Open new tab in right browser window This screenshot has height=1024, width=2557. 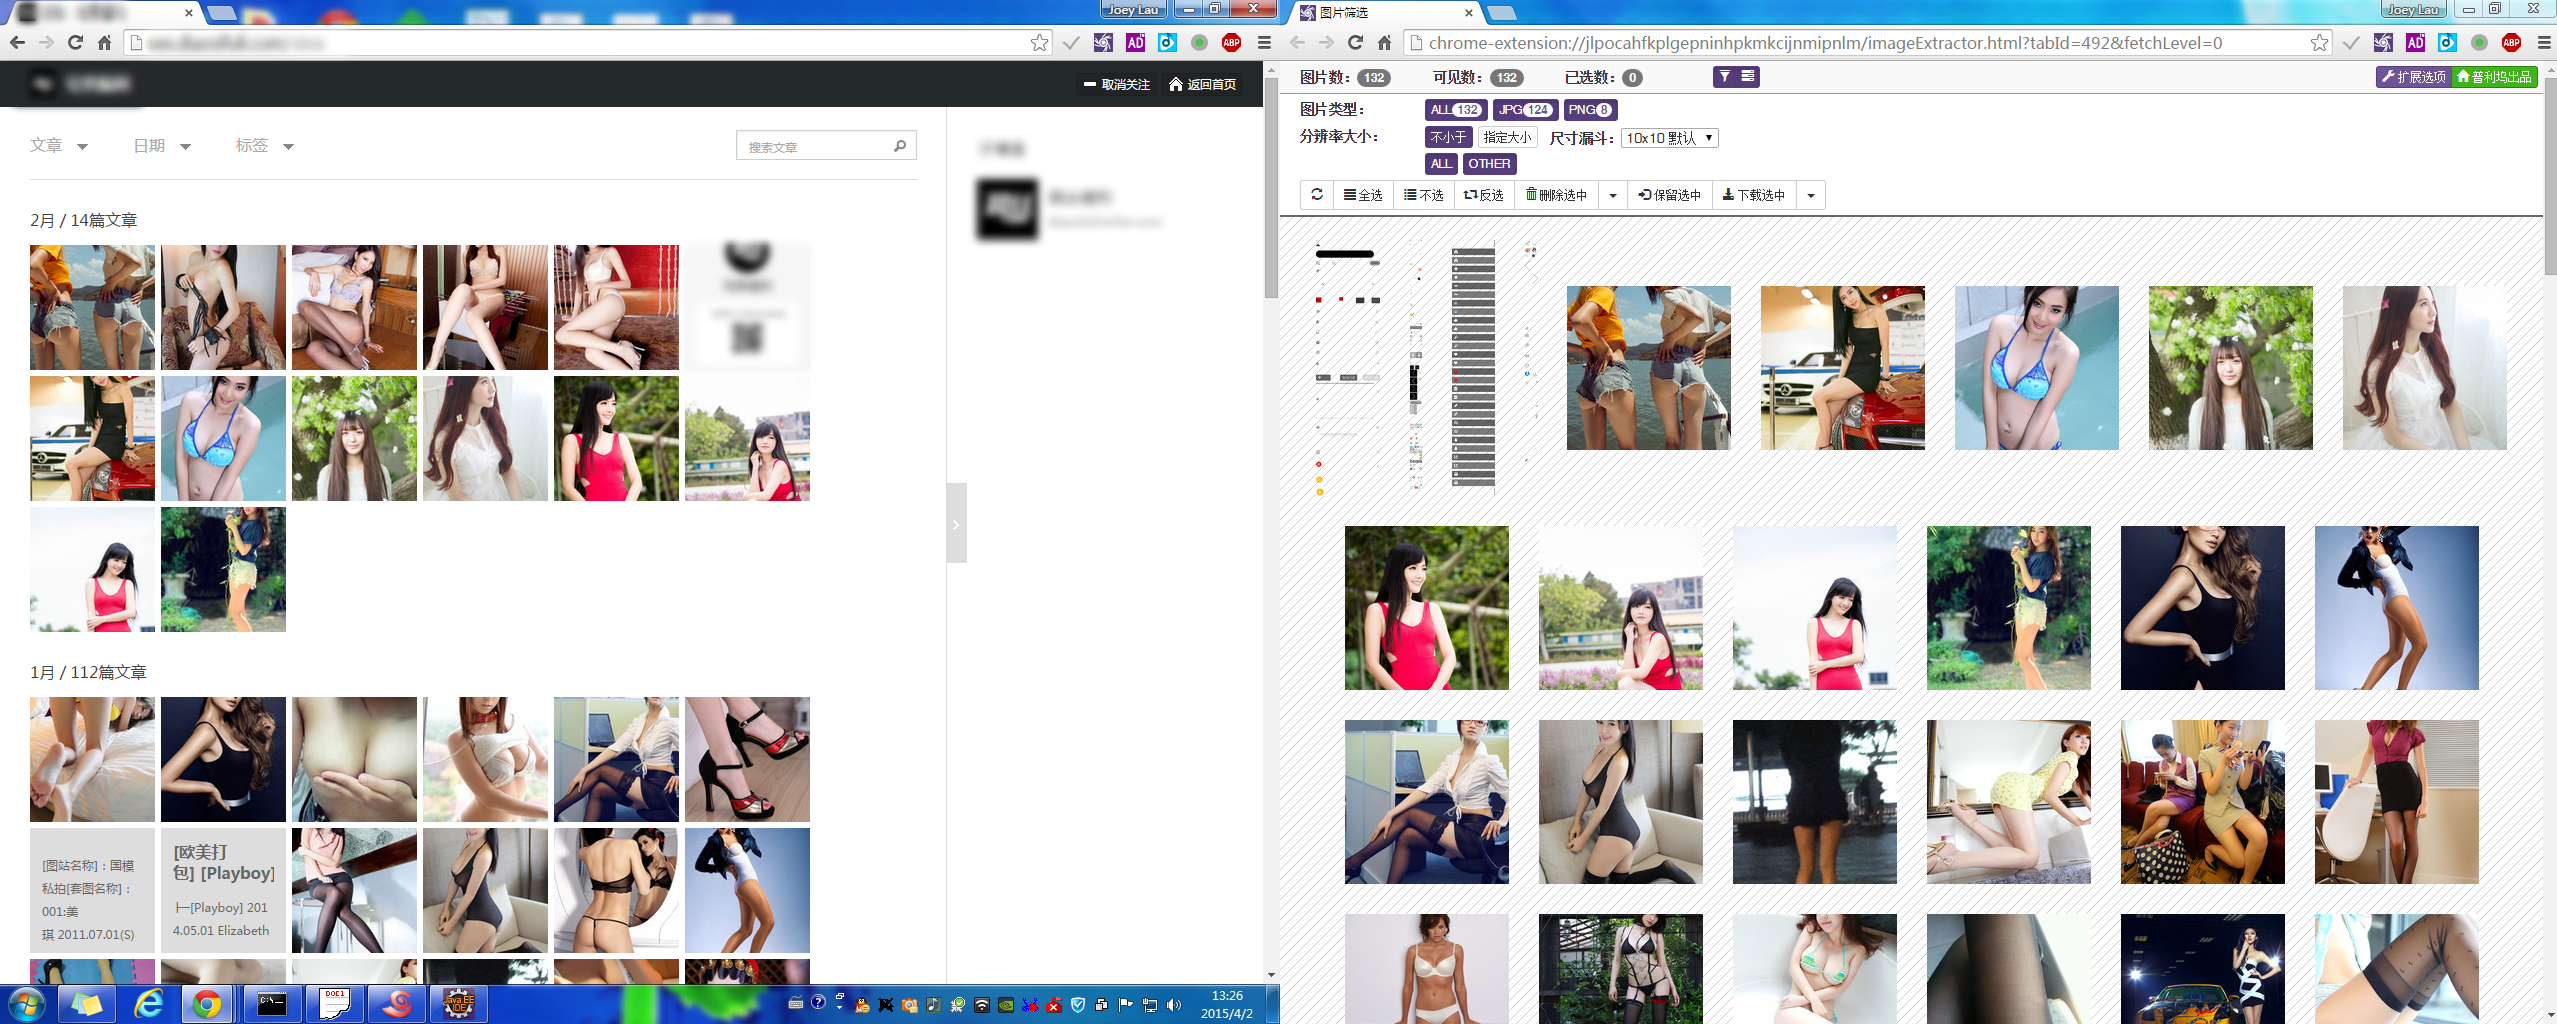[1502, 13]
